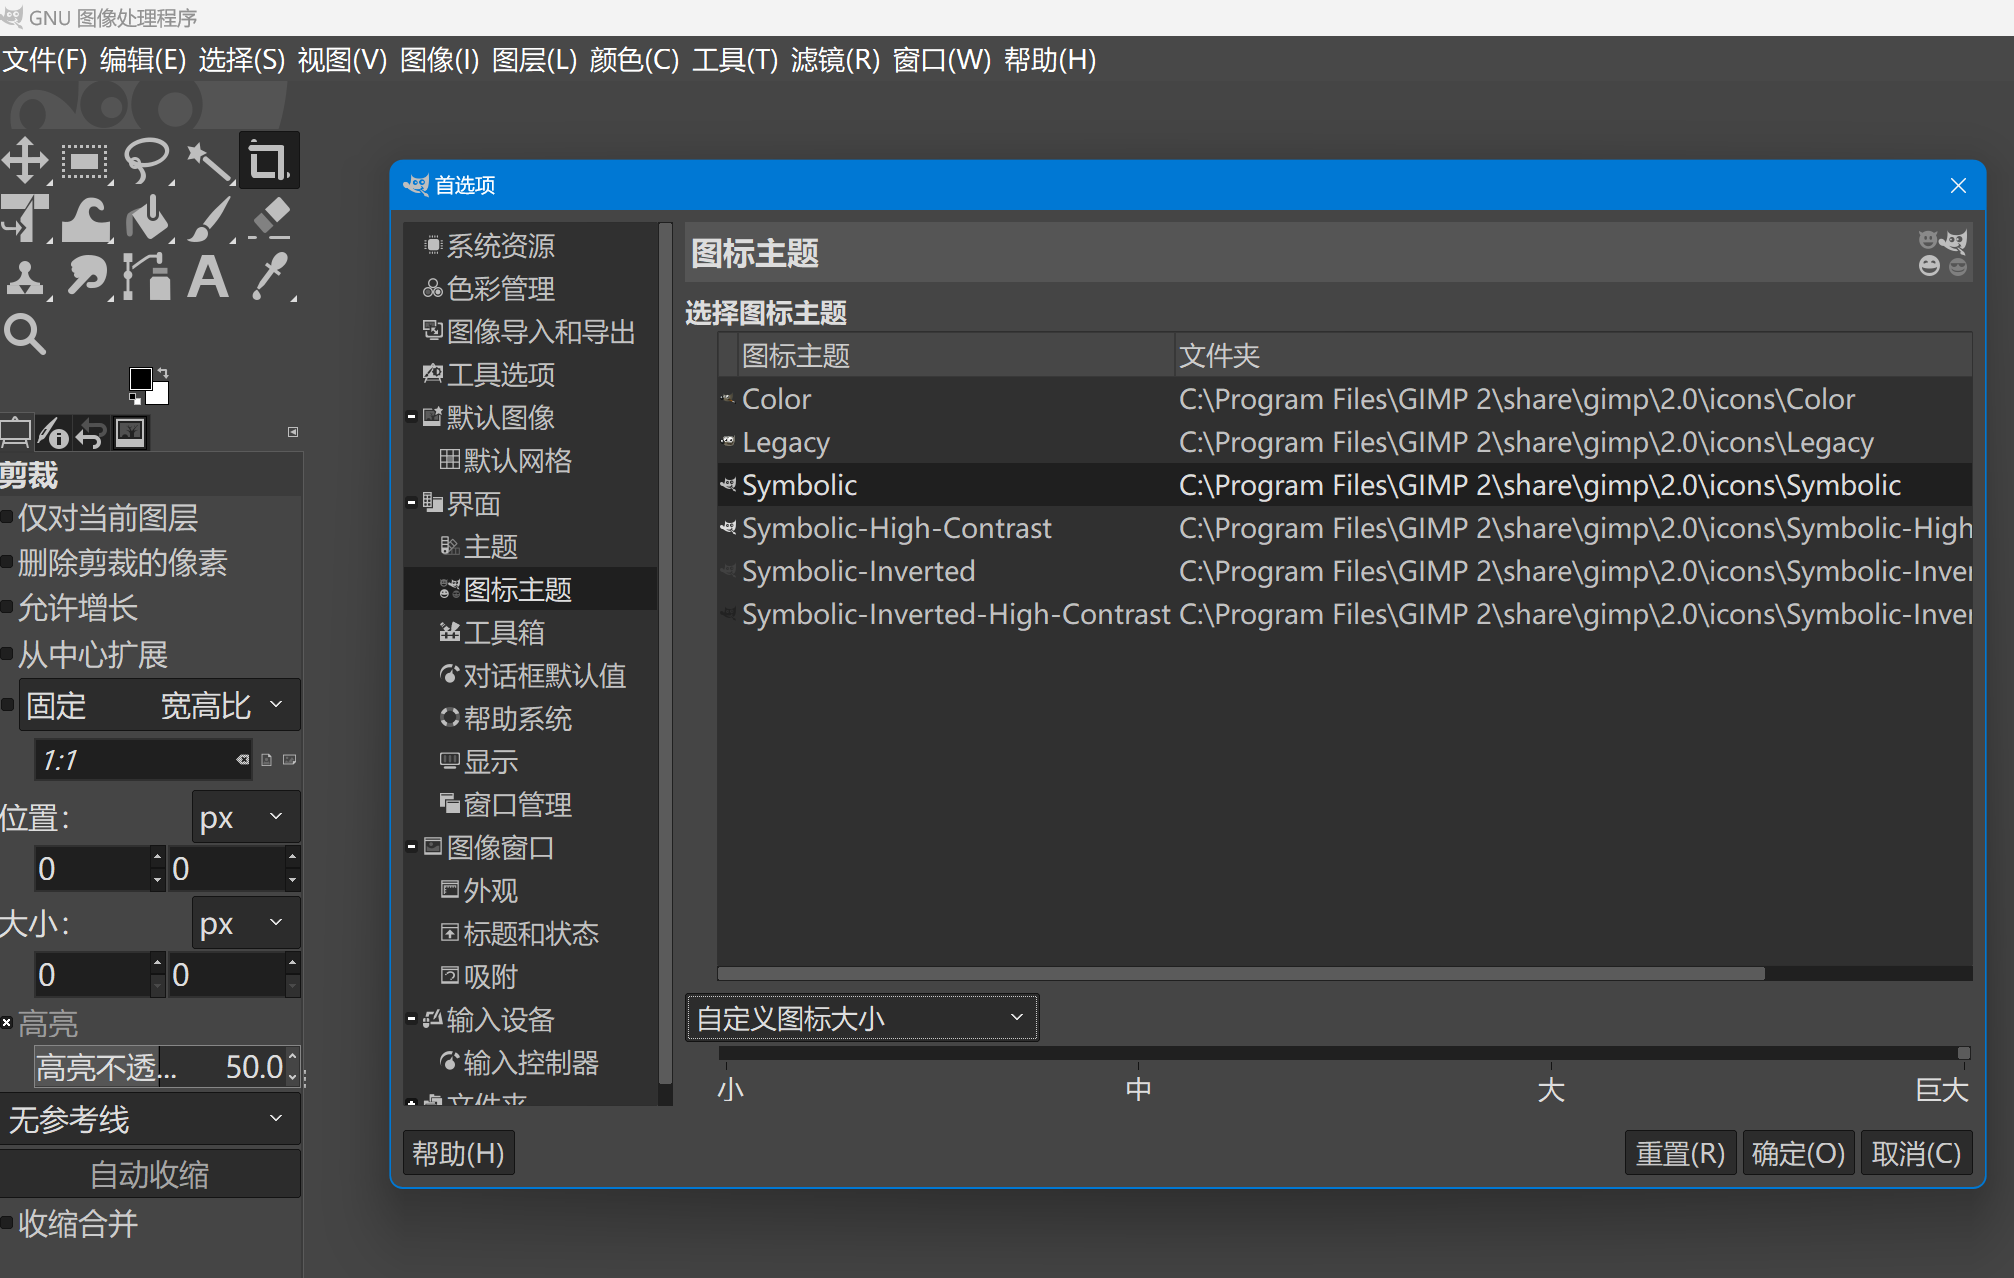Open the 滤镜(R) menu
Image resolution: width=2014 pixels, height=1278 pixels.
click(835, 60)
